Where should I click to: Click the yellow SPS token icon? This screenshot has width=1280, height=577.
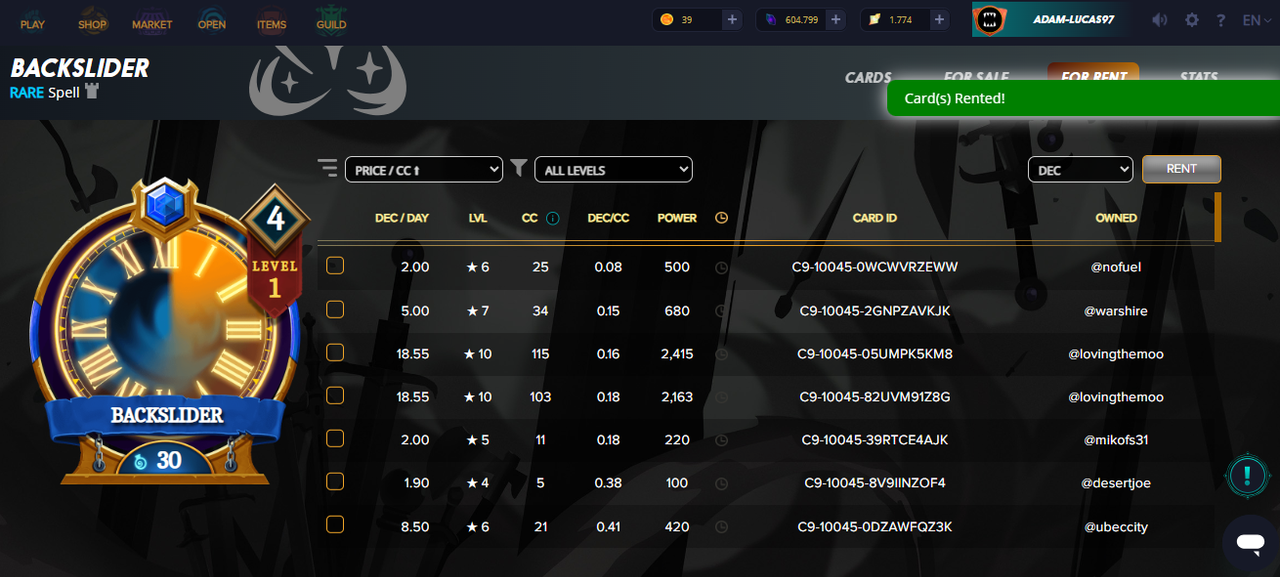coord(874,20)
